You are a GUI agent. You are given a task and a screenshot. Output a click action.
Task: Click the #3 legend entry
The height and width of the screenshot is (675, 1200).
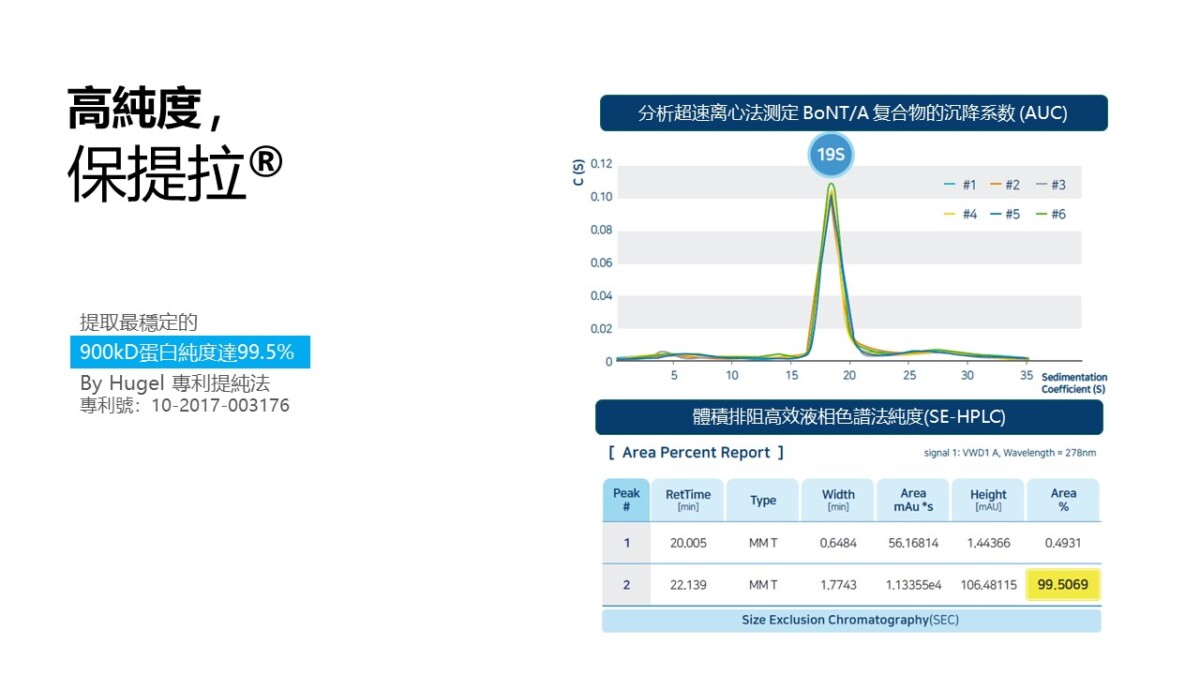(1050, 185)
